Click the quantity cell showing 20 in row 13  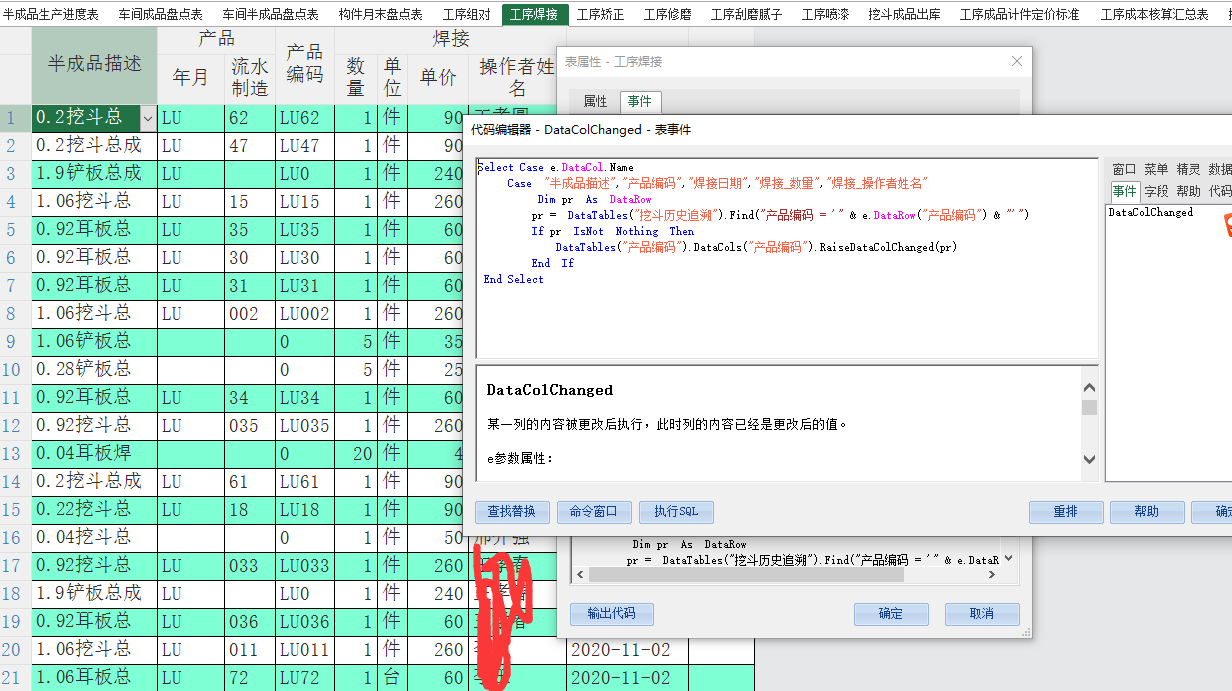(356, 454)
